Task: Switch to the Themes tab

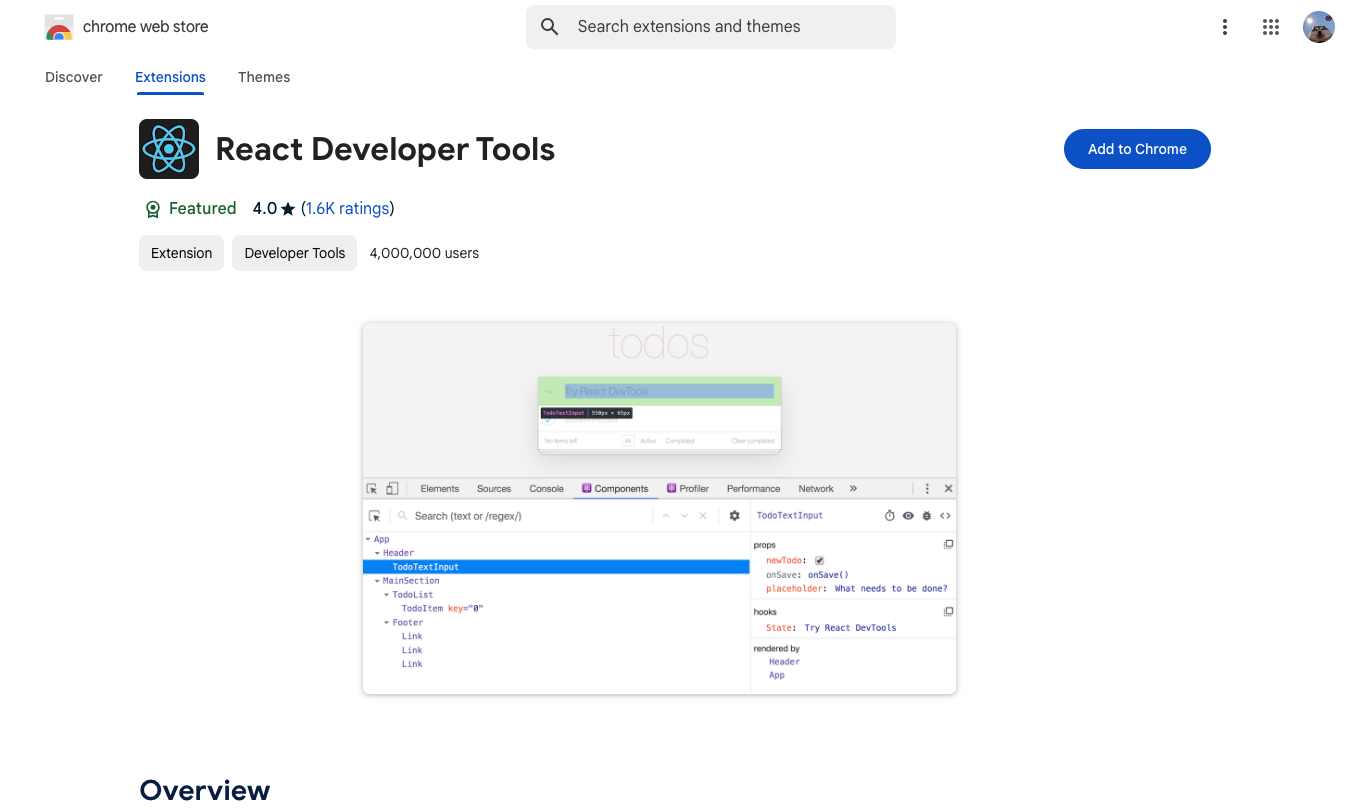Action: 264,77
